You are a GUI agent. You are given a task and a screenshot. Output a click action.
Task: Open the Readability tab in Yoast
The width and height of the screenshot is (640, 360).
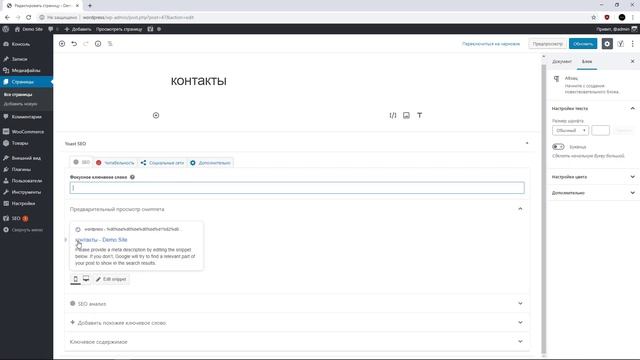[x=116, y=163]
